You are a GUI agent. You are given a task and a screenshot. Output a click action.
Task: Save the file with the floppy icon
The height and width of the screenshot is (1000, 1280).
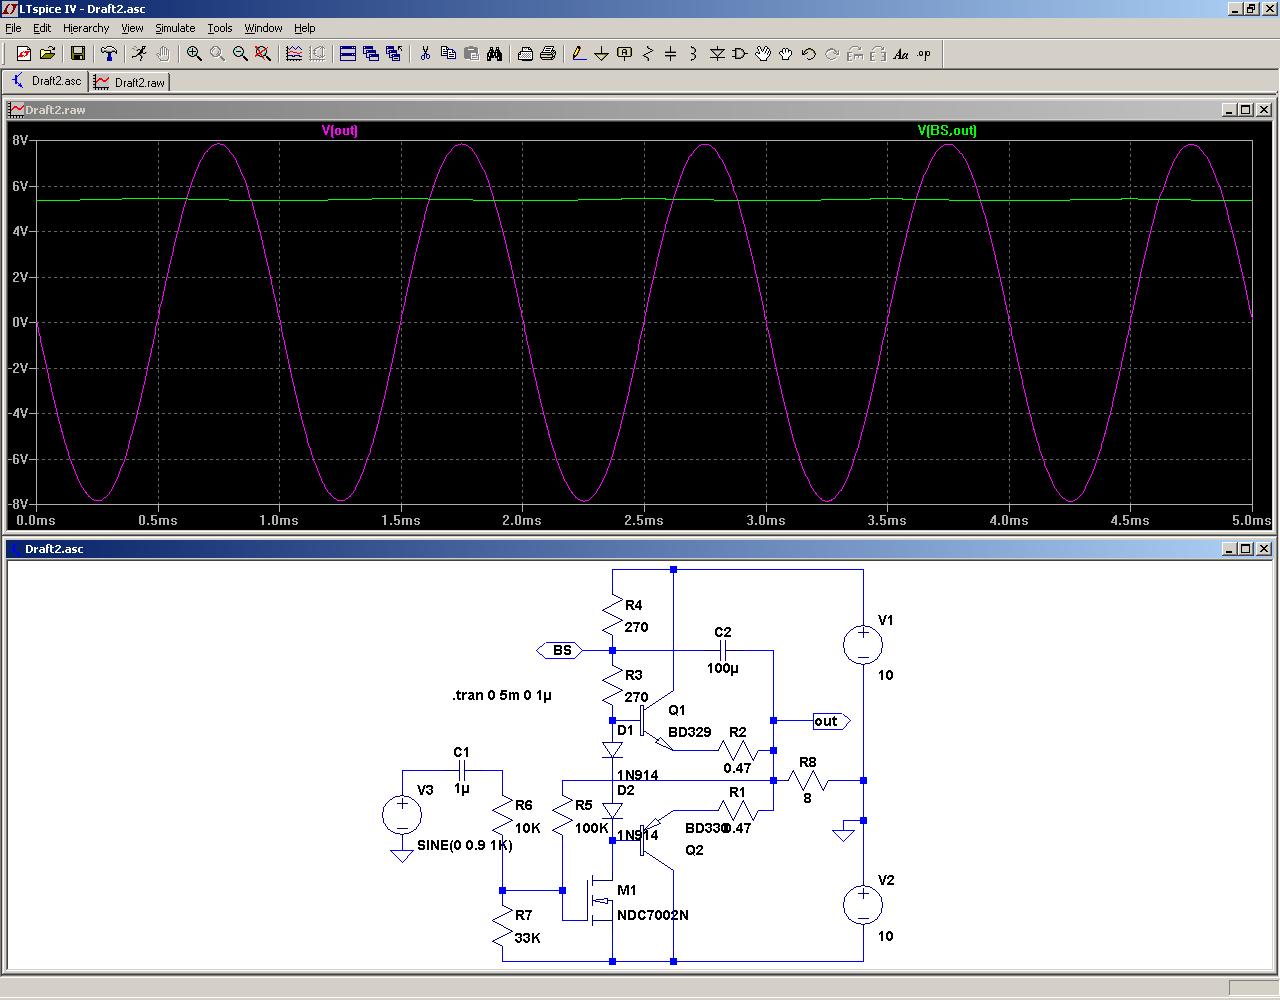click(77, 54)
